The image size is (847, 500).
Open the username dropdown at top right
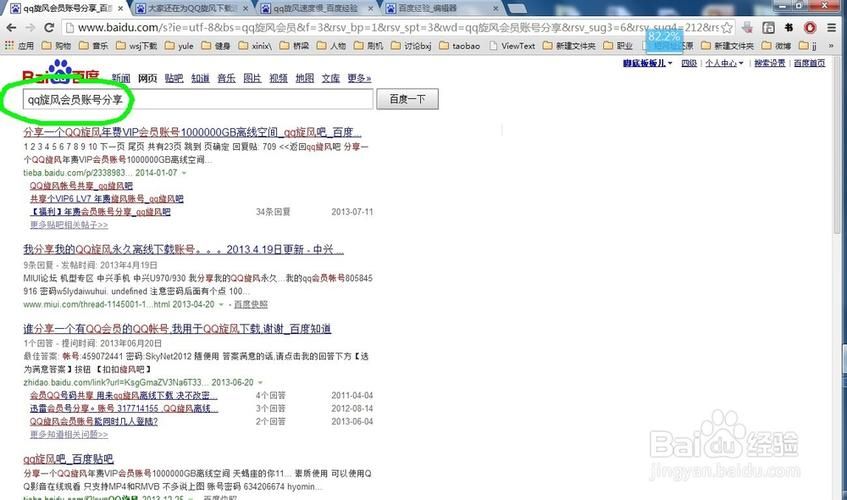[x=648, y=63]
